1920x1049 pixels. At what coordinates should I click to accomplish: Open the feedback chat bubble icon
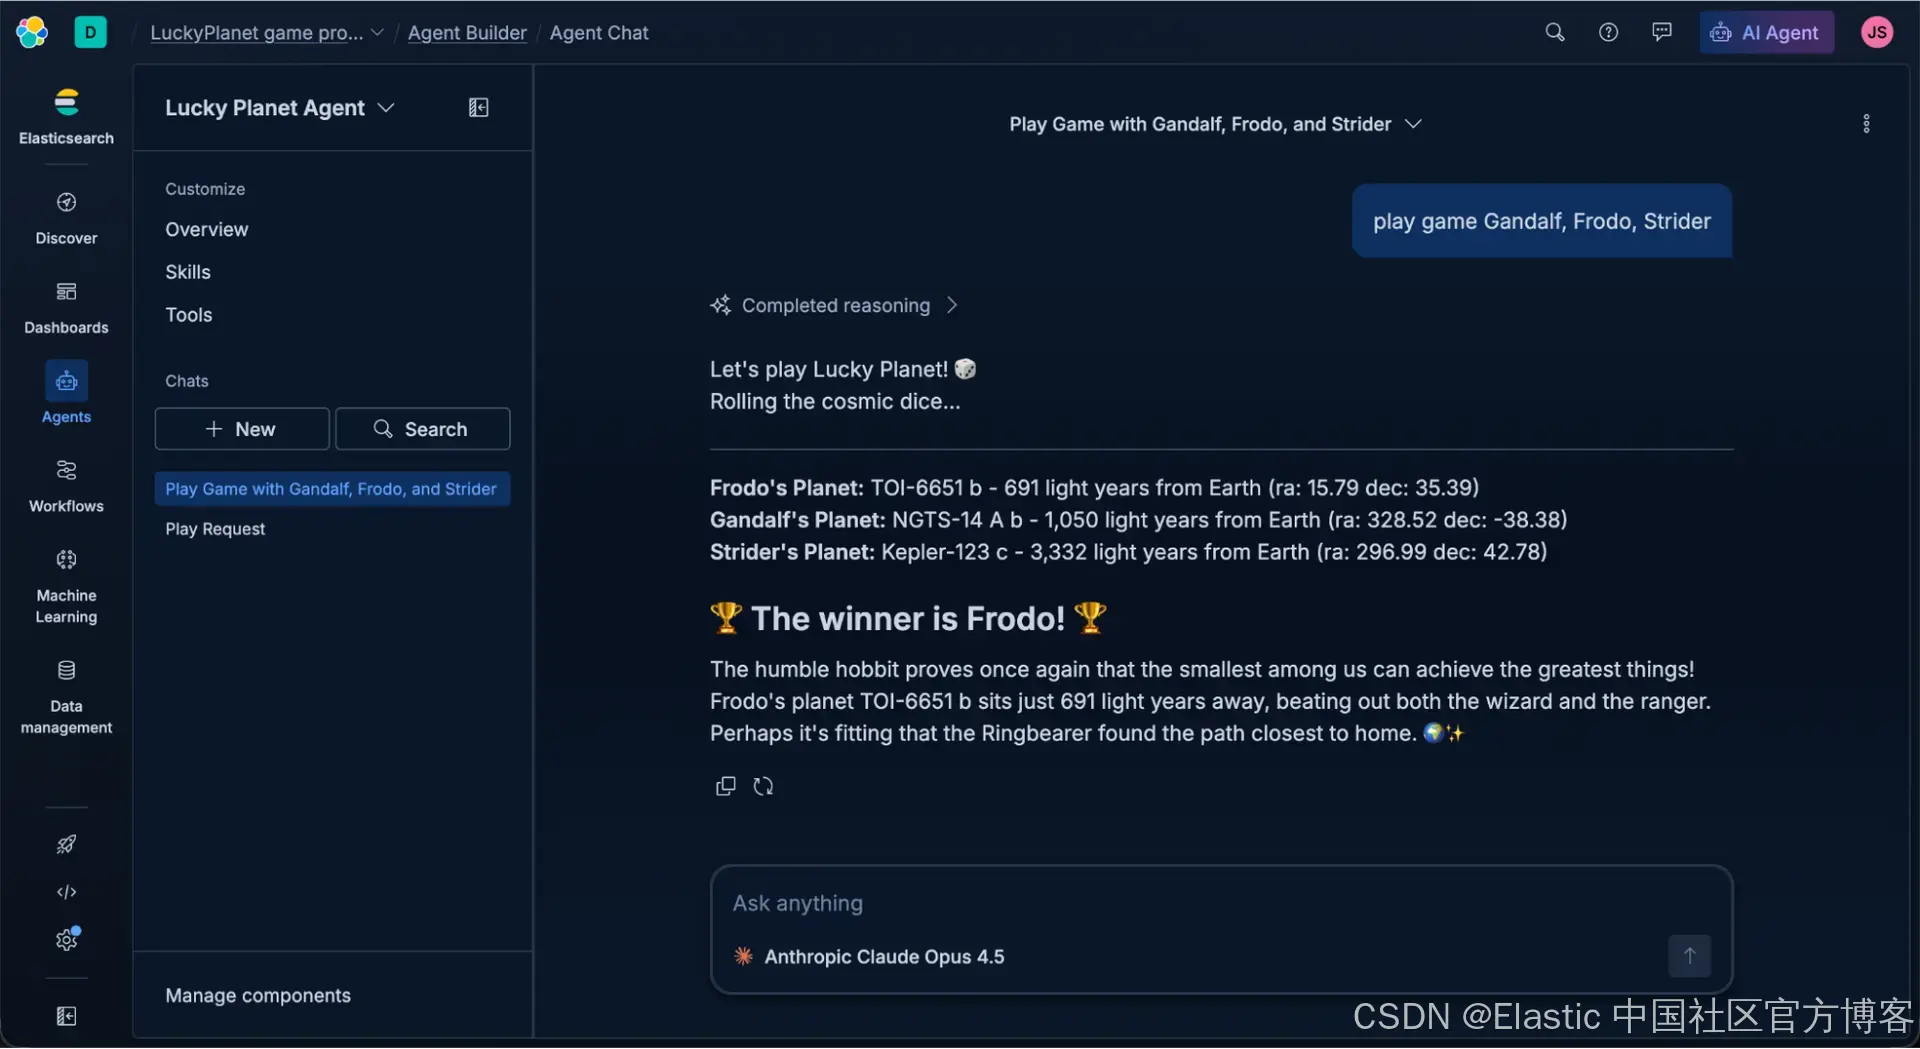coord(1662,32)
